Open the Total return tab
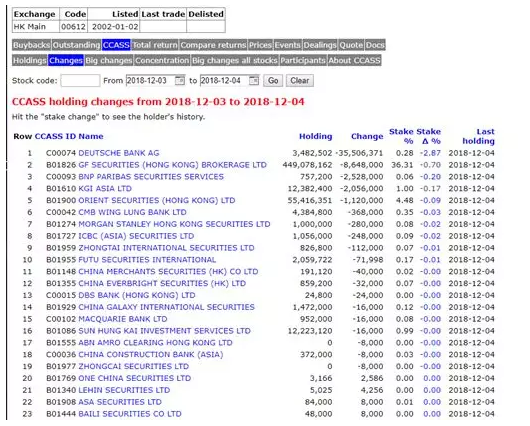The image size is (530, 426). [x=155, y=45]
